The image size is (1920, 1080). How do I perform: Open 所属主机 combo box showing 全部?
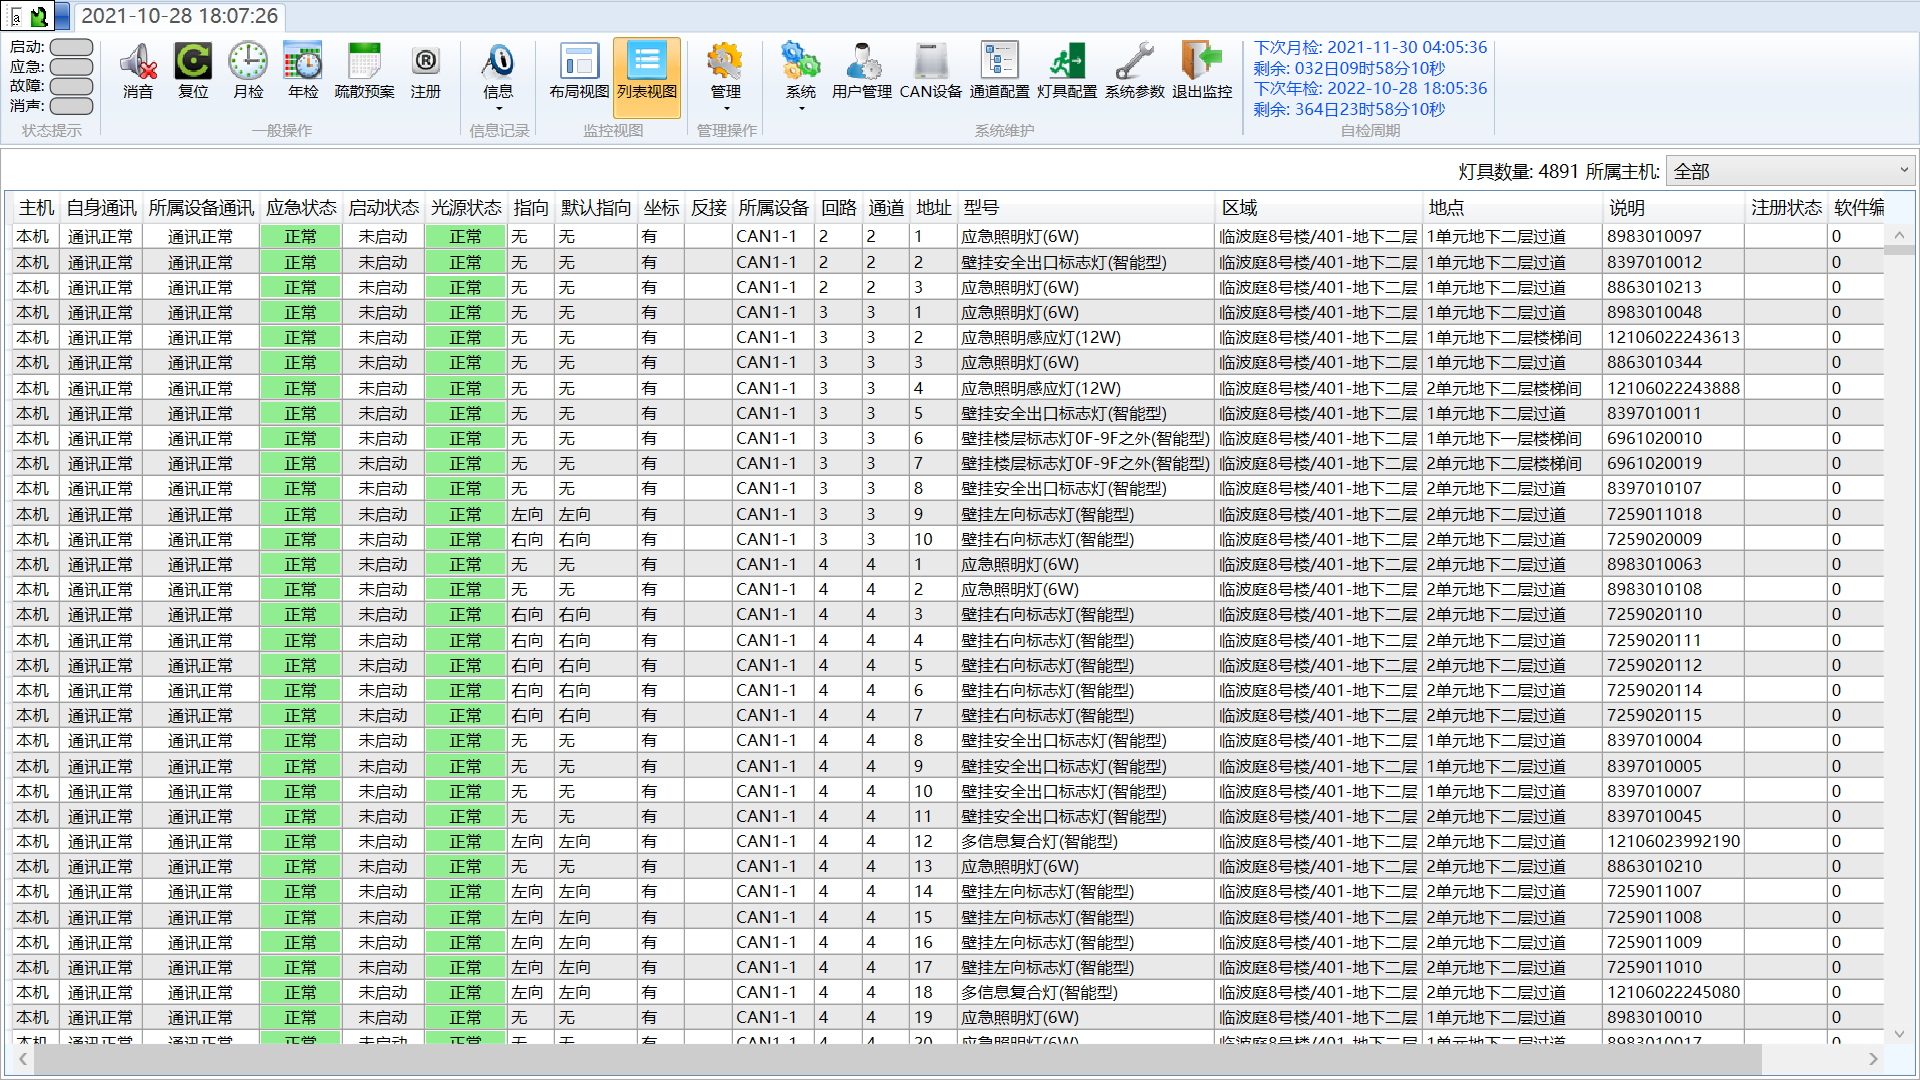coord(1790,171)
